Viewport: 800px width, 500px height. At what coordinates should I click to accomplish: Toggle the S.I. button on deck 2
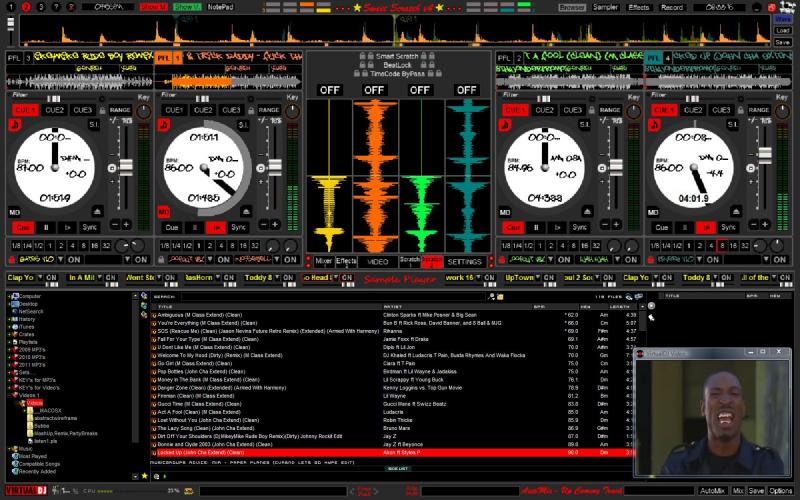point(584,124)
